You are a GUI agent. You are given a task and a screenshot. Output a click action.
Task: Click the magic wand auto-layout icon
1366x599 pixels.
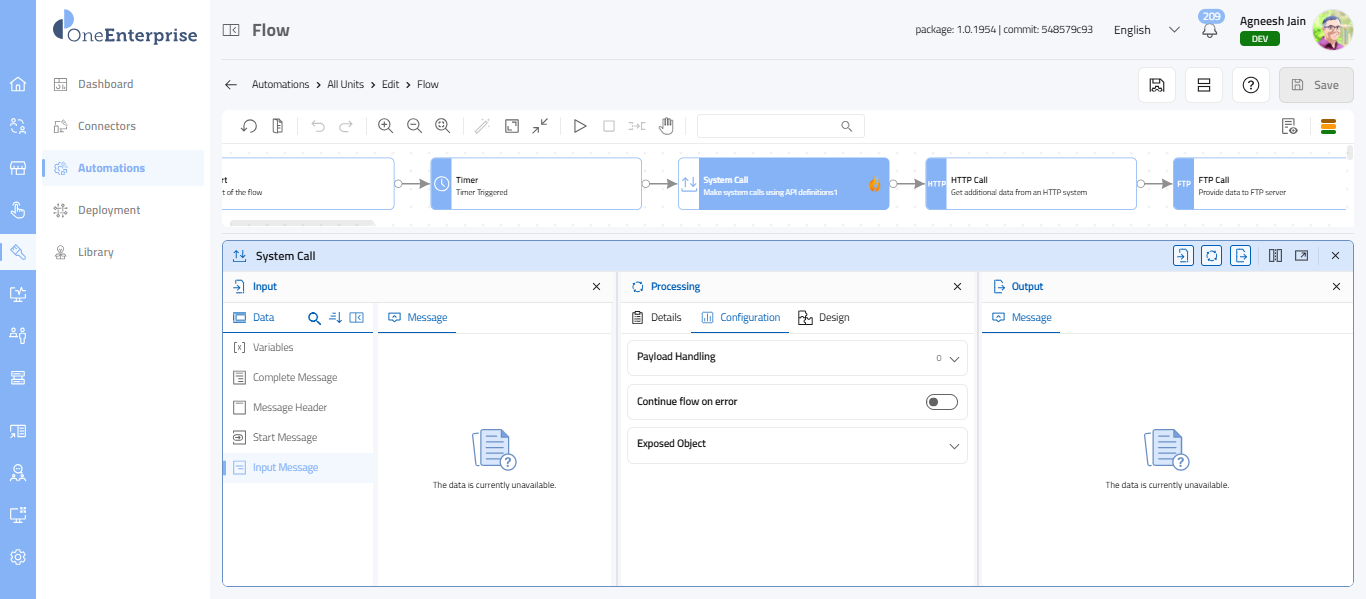(x=482, y=126)
